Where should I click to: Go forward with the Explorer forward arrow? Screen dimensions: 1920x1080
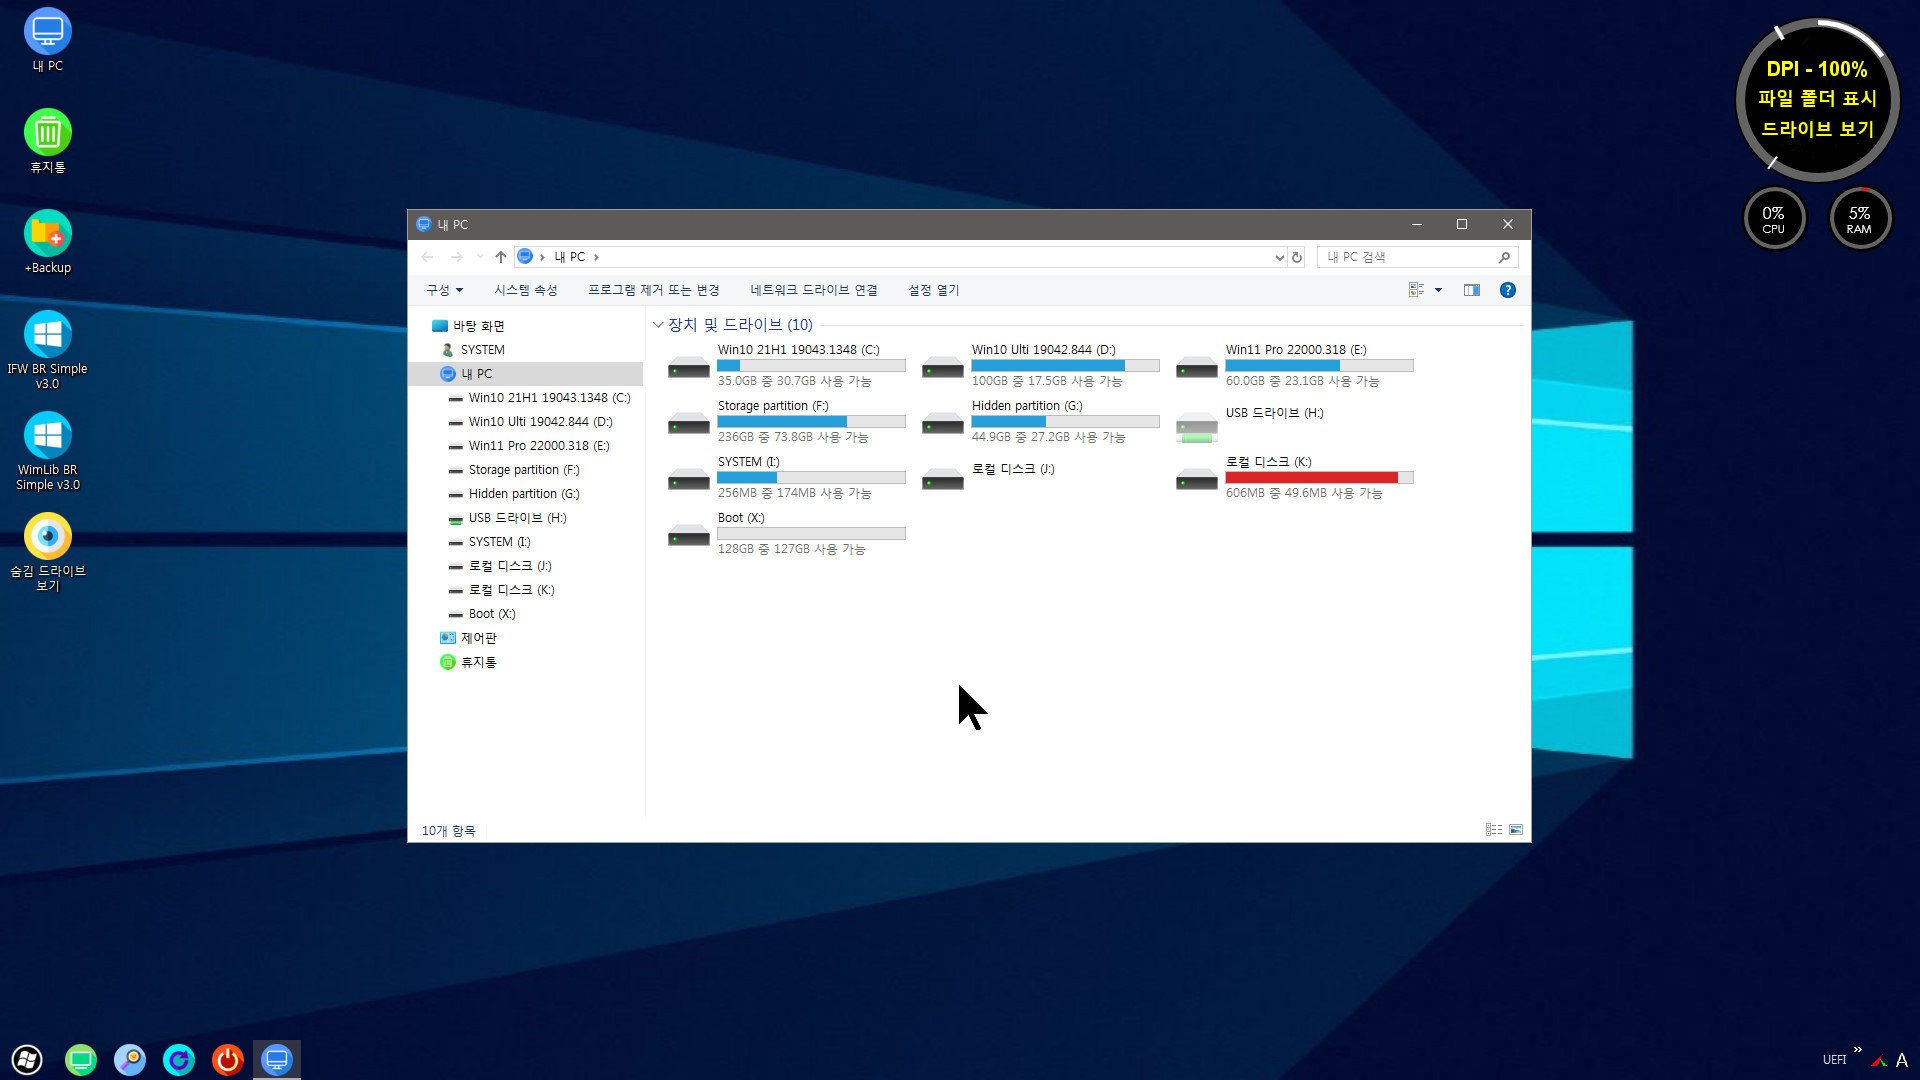point(456,257)
